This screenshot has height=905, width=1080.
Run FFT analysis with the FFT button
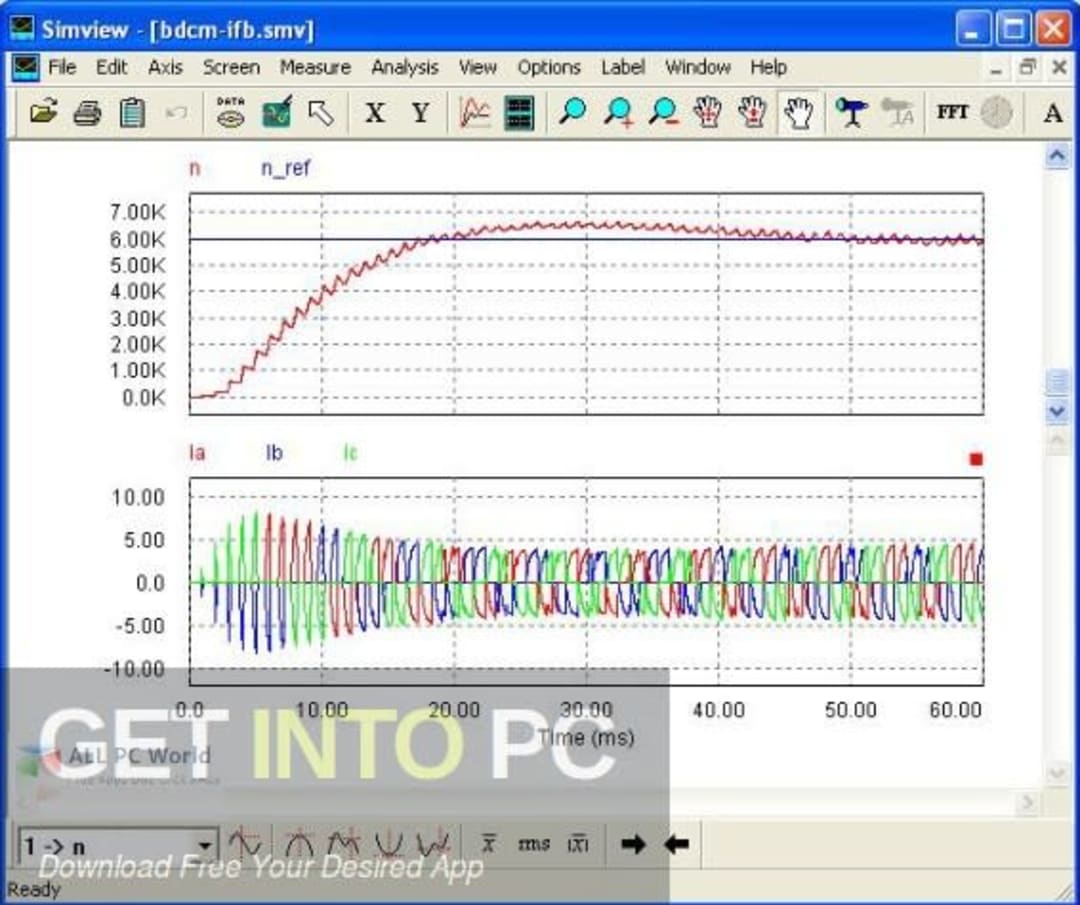click(x=952, y=112)
